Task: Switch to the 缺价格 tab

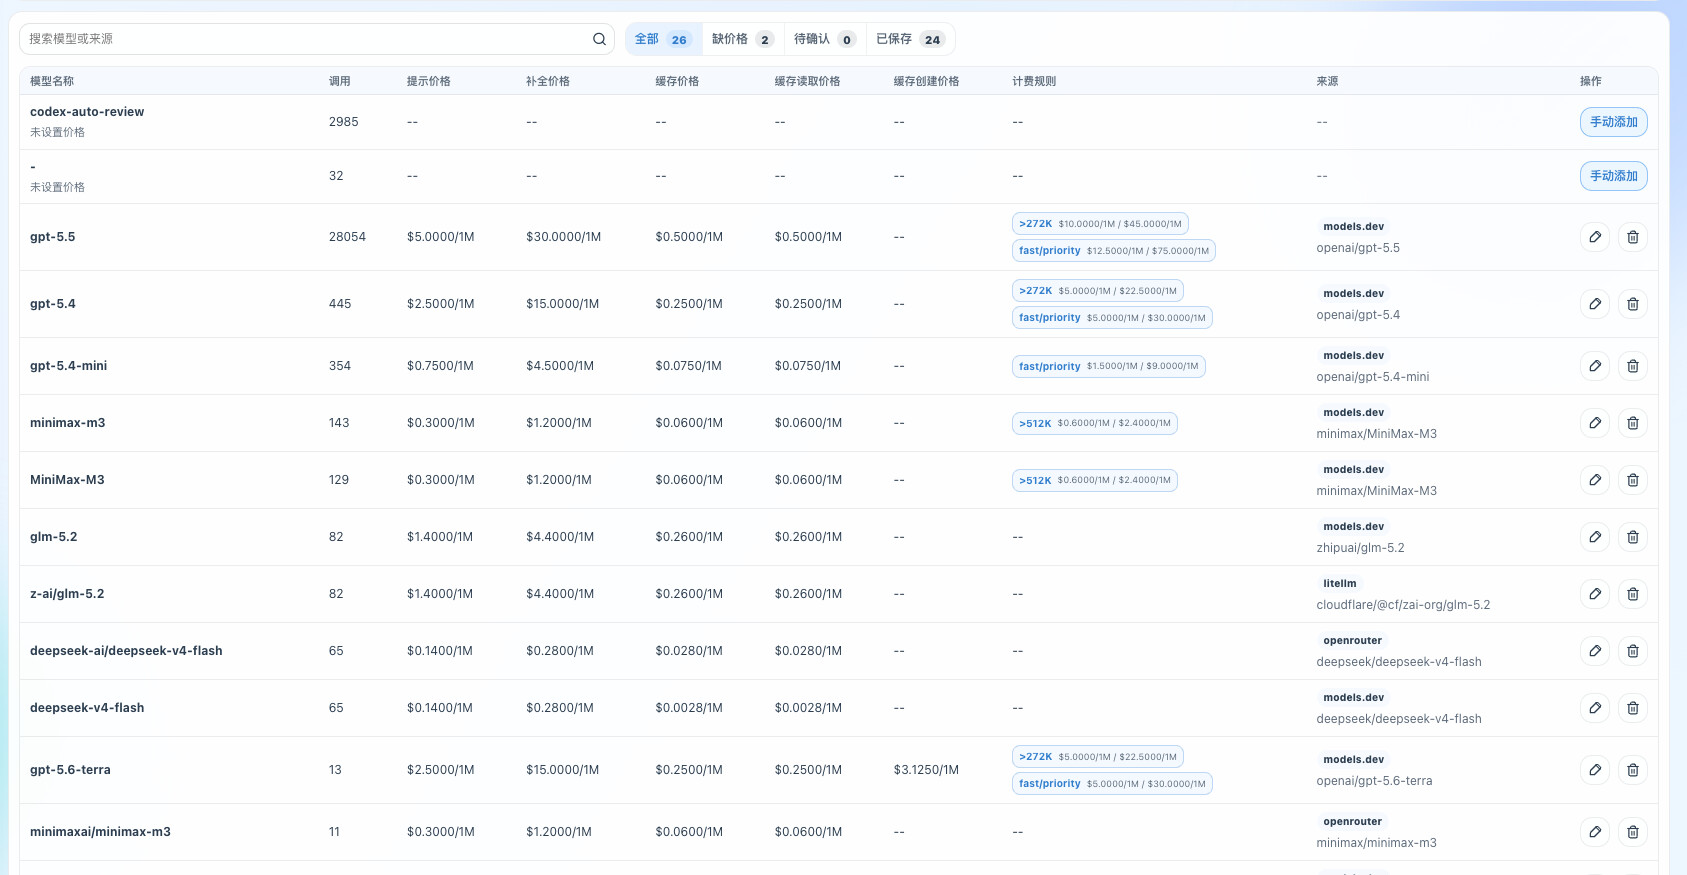Action: [x=743, y=39]
